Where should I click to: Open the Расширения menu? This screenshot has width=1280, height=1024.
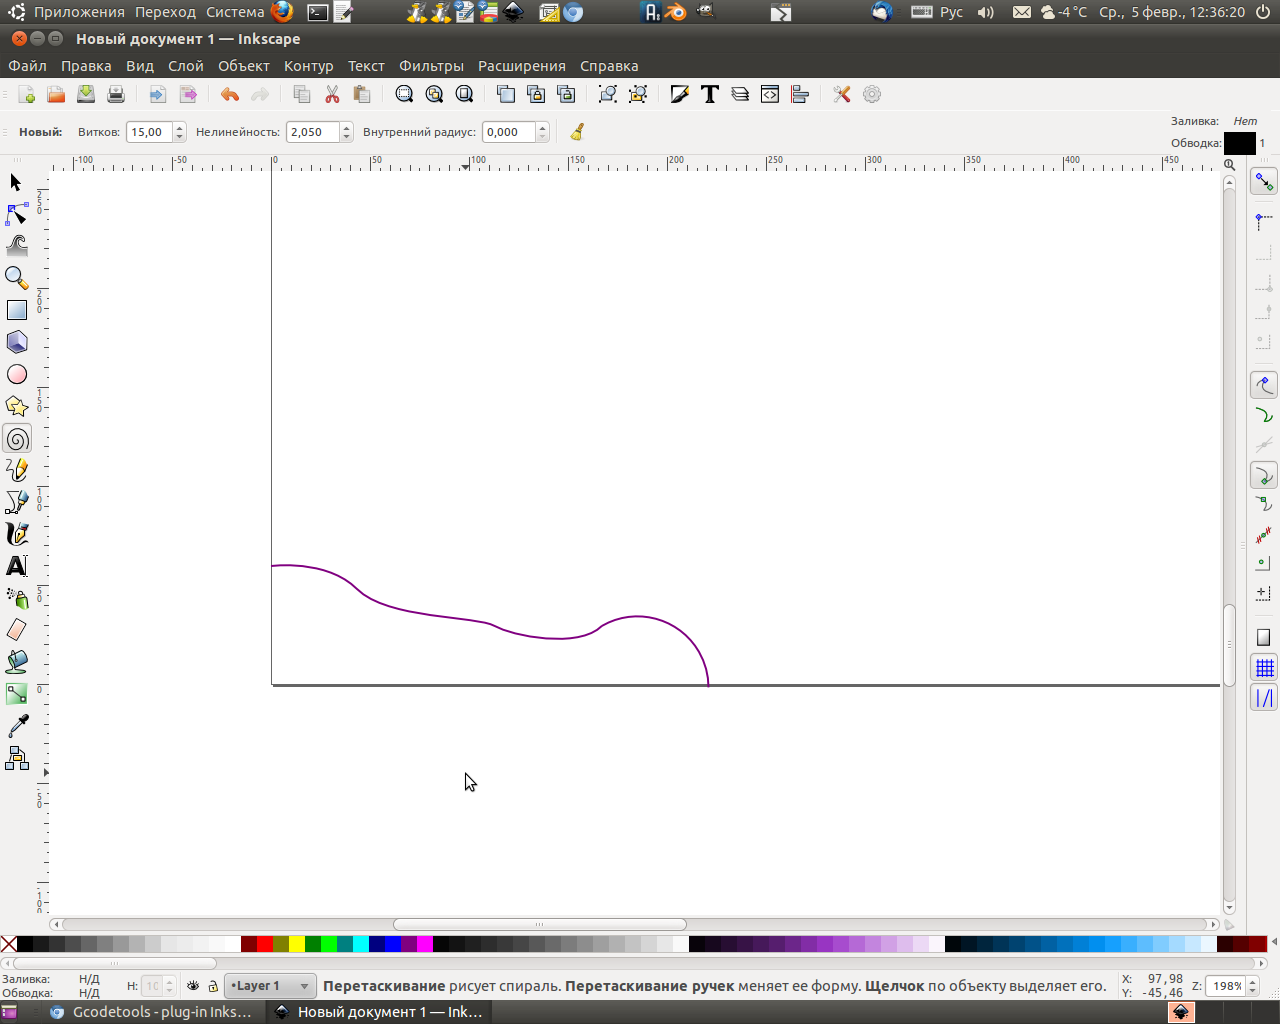click(x=522, y=66)
